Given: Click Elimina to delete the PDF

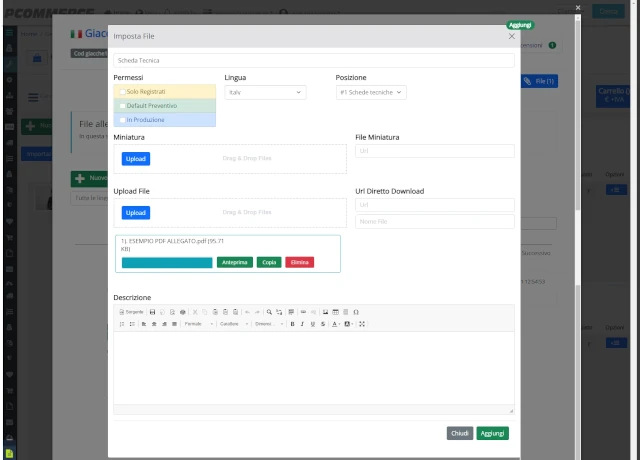Looking at the screenshot, I should tap(300, 262).
